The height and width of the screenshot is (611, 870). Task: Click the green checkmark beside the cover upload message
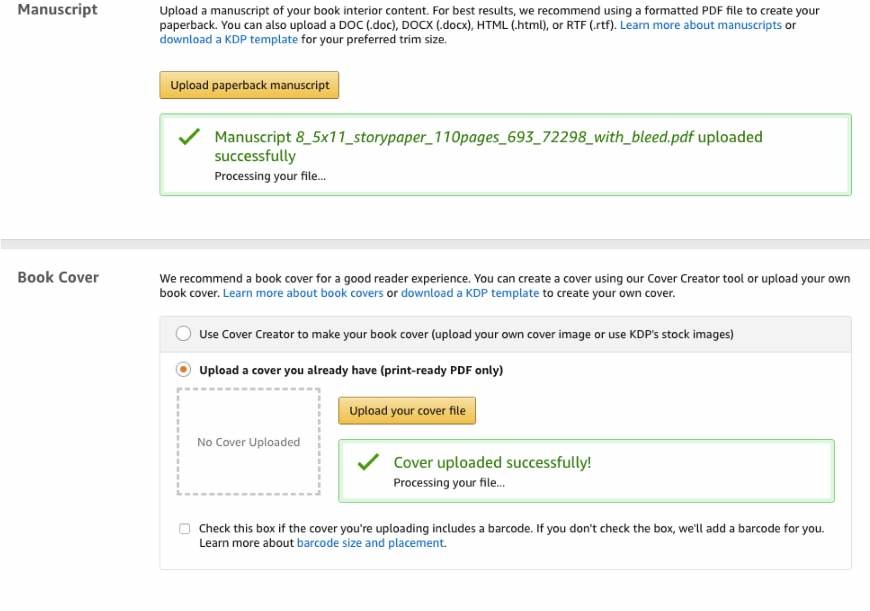click(x=368, y=462)
